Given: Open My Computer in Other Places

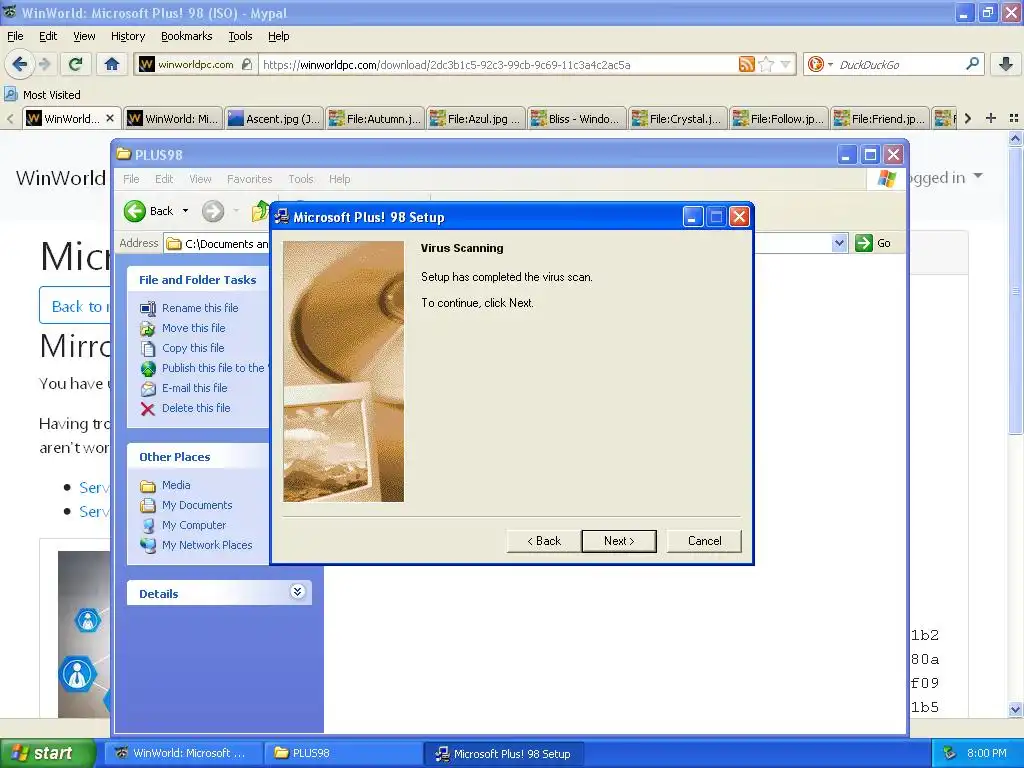Looking at the screenshot, I should tap(193, 525).
